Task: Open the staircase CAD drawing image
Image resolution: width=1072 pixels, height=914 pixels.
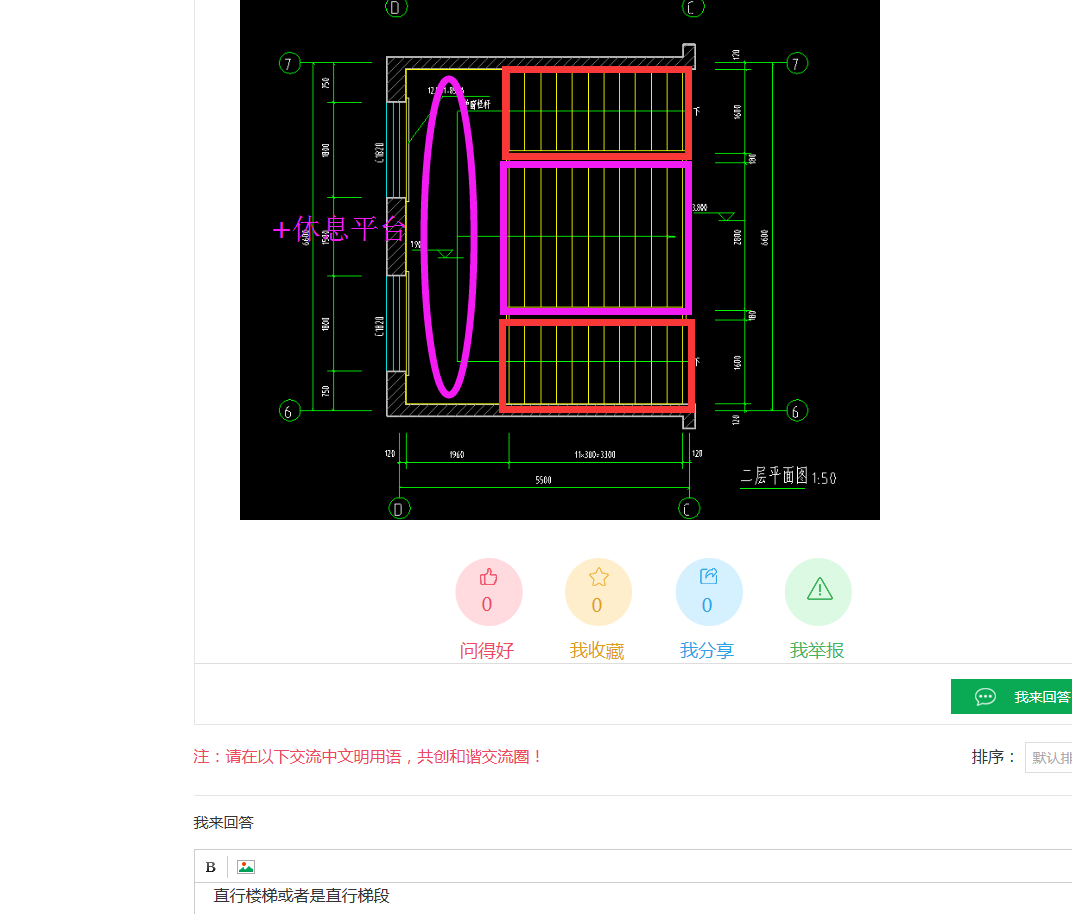Action: (x=559, y=260)
